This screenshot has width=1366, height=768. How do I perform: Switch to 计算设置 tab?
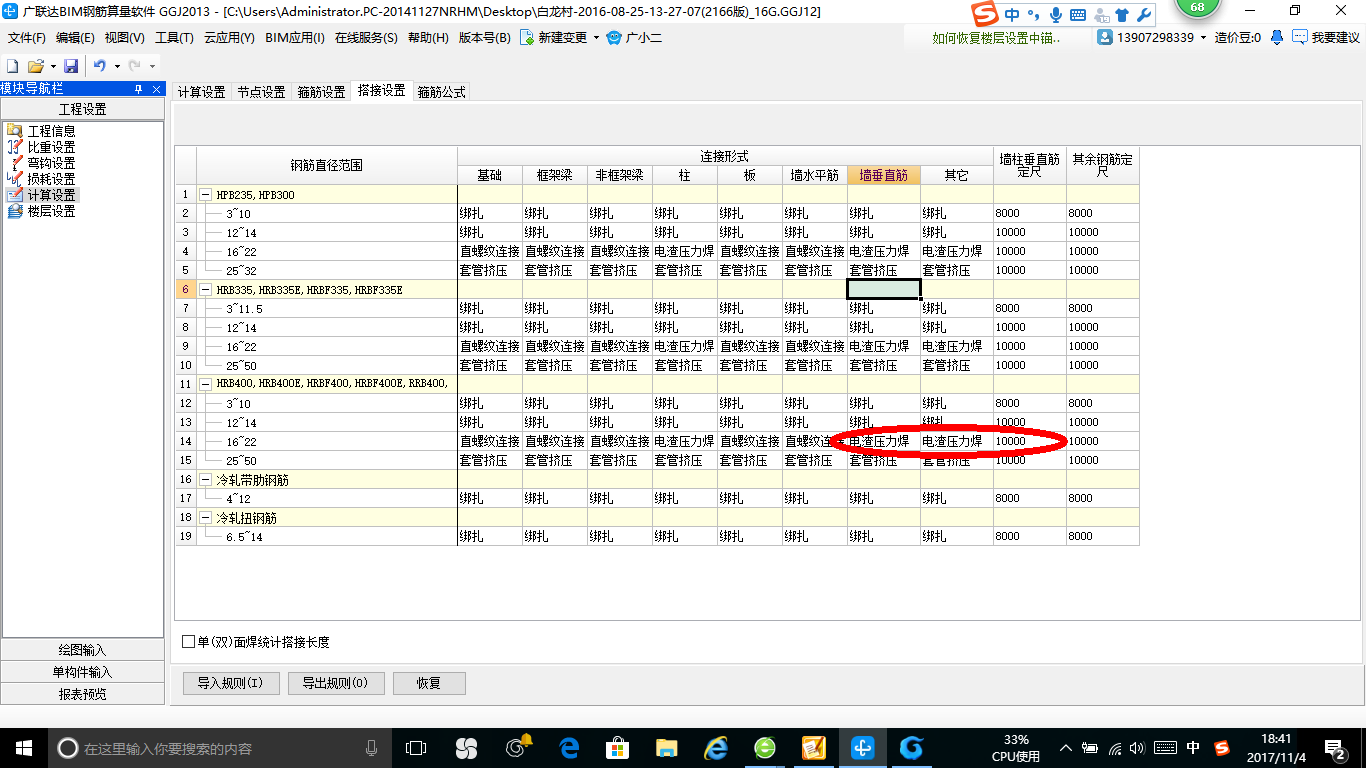(x=202, y=92)
